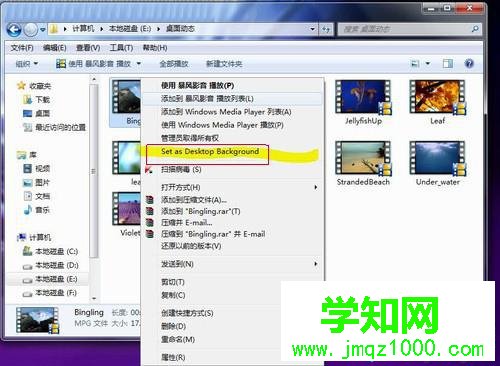Viewport: 500px width, 366px height.
Task: Expand the address bar history dropdown
Action: click(x=312, y=29)
